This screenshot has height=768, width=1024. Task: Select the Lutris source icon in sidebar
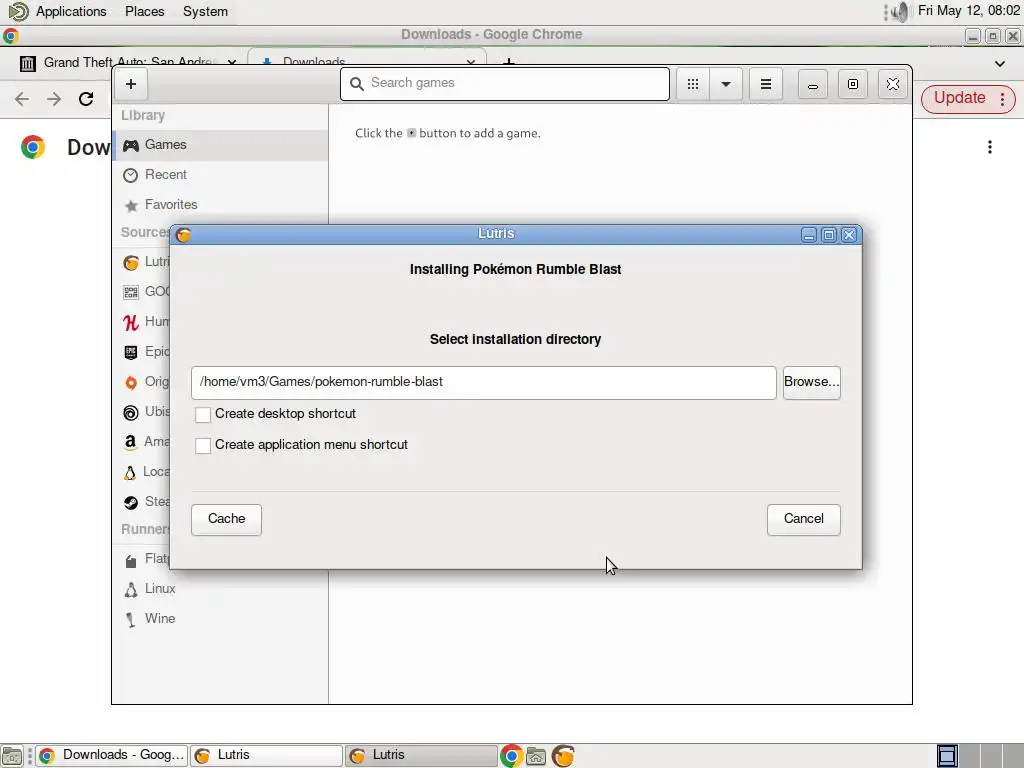[x=131, y=263]
